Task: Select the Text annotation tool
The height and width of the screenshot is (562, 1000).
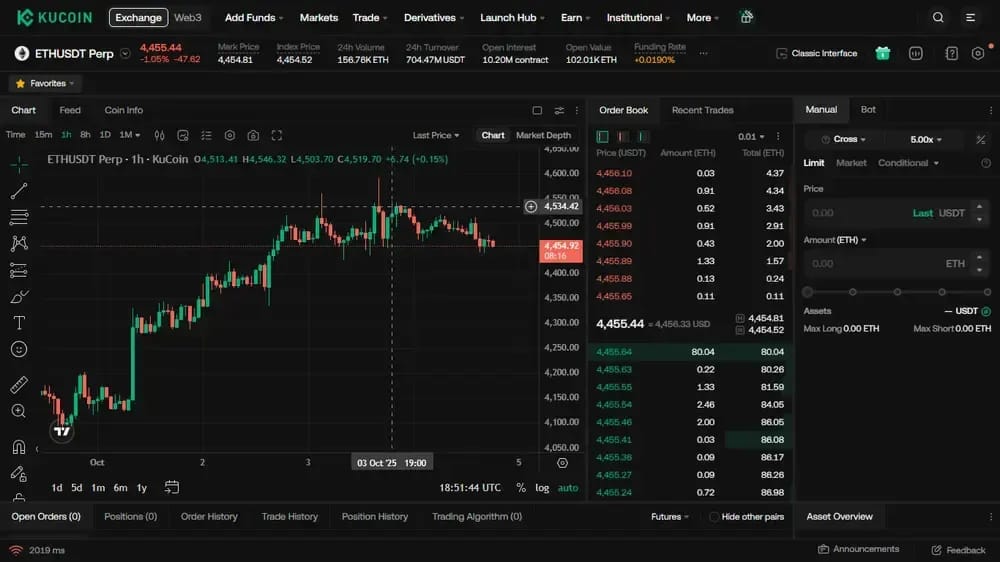Action: (19, 323)
